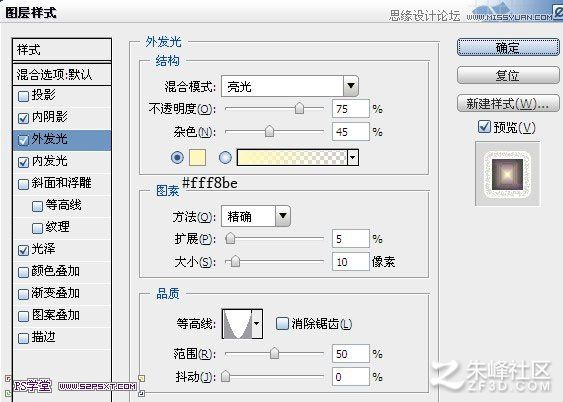563x402 pixels.
Task: Click the style preview thumbnail
Action: tap(507, 174)
